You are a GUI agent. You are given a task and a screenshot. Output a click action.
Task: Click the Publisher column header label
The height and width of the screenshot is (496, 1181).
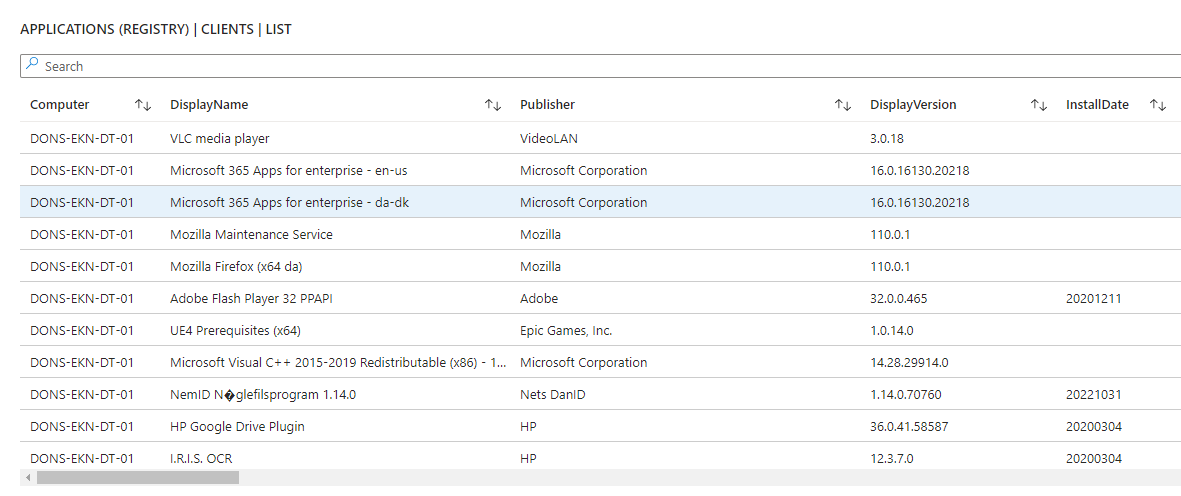pos(547,105)
